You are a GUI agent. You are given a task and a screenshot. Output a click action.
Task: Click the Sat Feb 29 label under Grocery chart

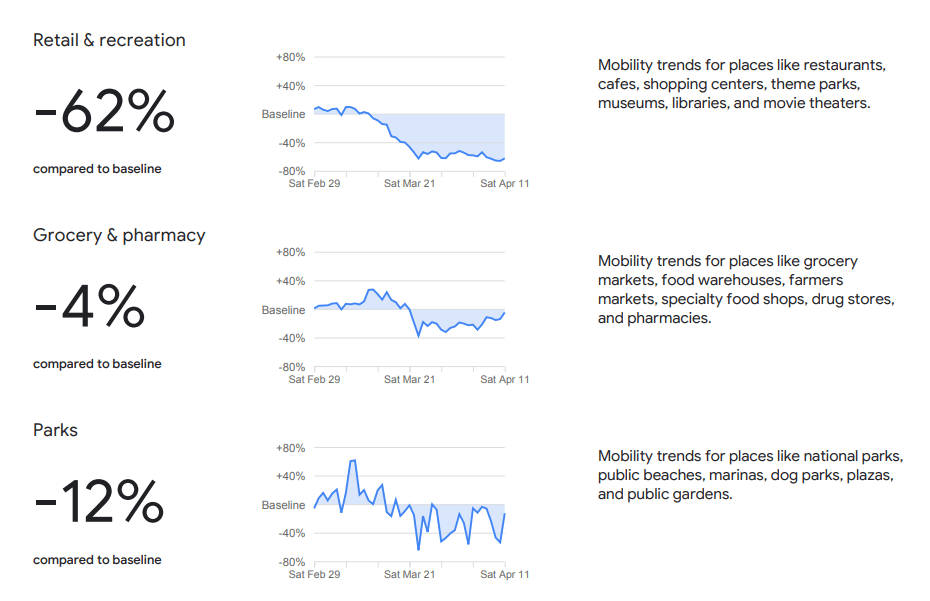tap(314, 380)
